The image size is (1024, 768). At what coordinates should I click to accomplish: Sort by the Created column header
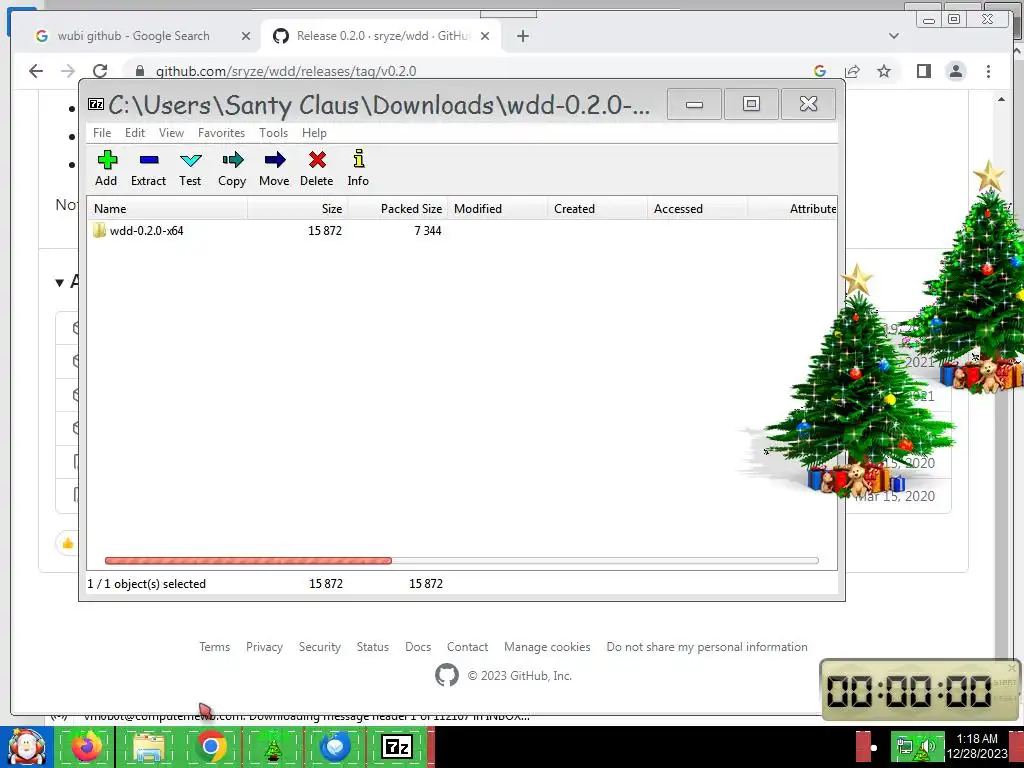click(x=597, y=209)
